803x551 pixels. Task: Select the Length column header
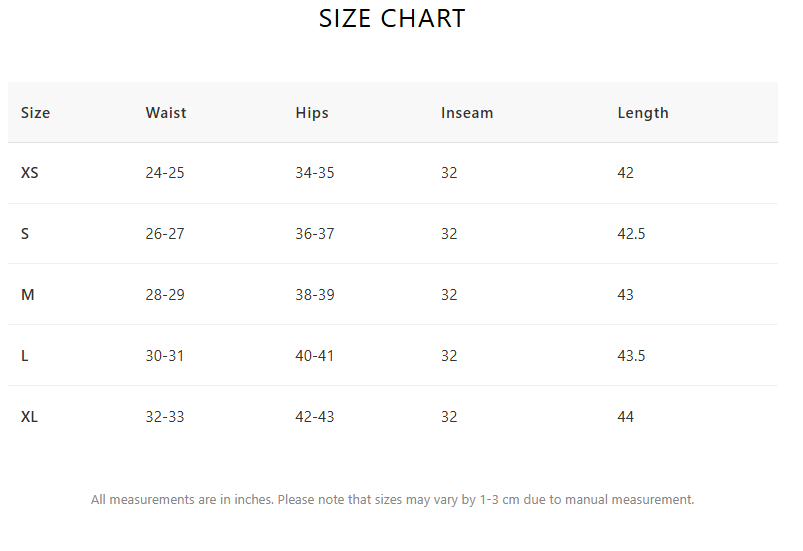643,113
